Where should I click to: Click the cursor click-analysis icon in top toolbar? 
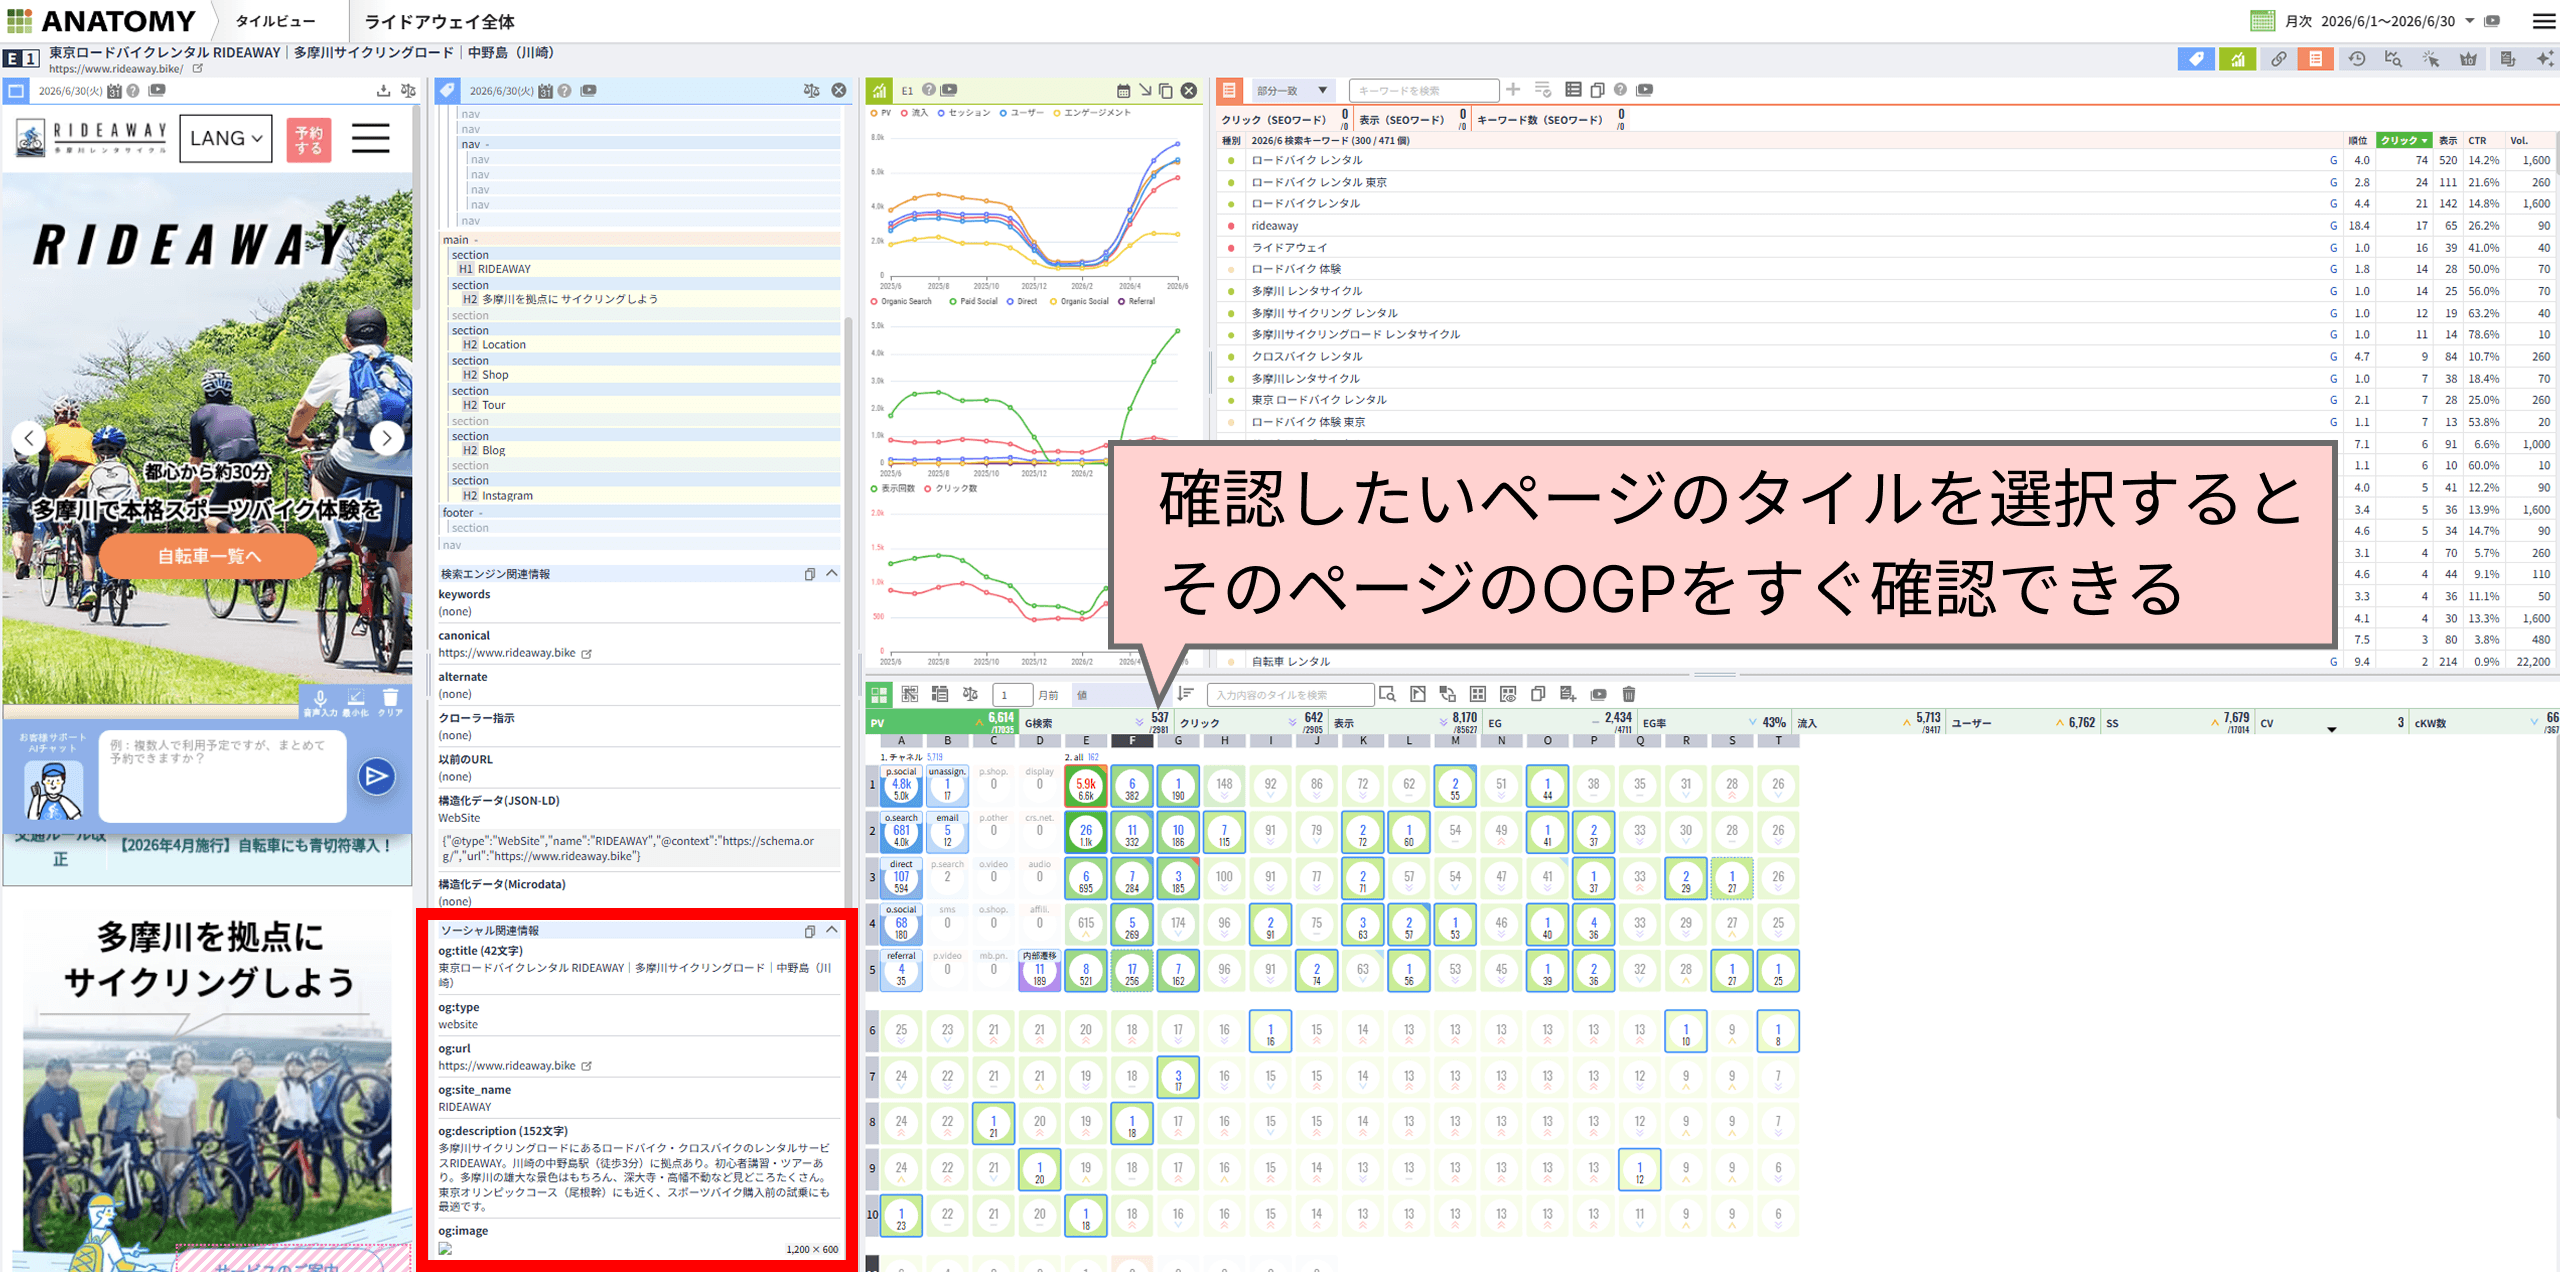[2431, 60]
